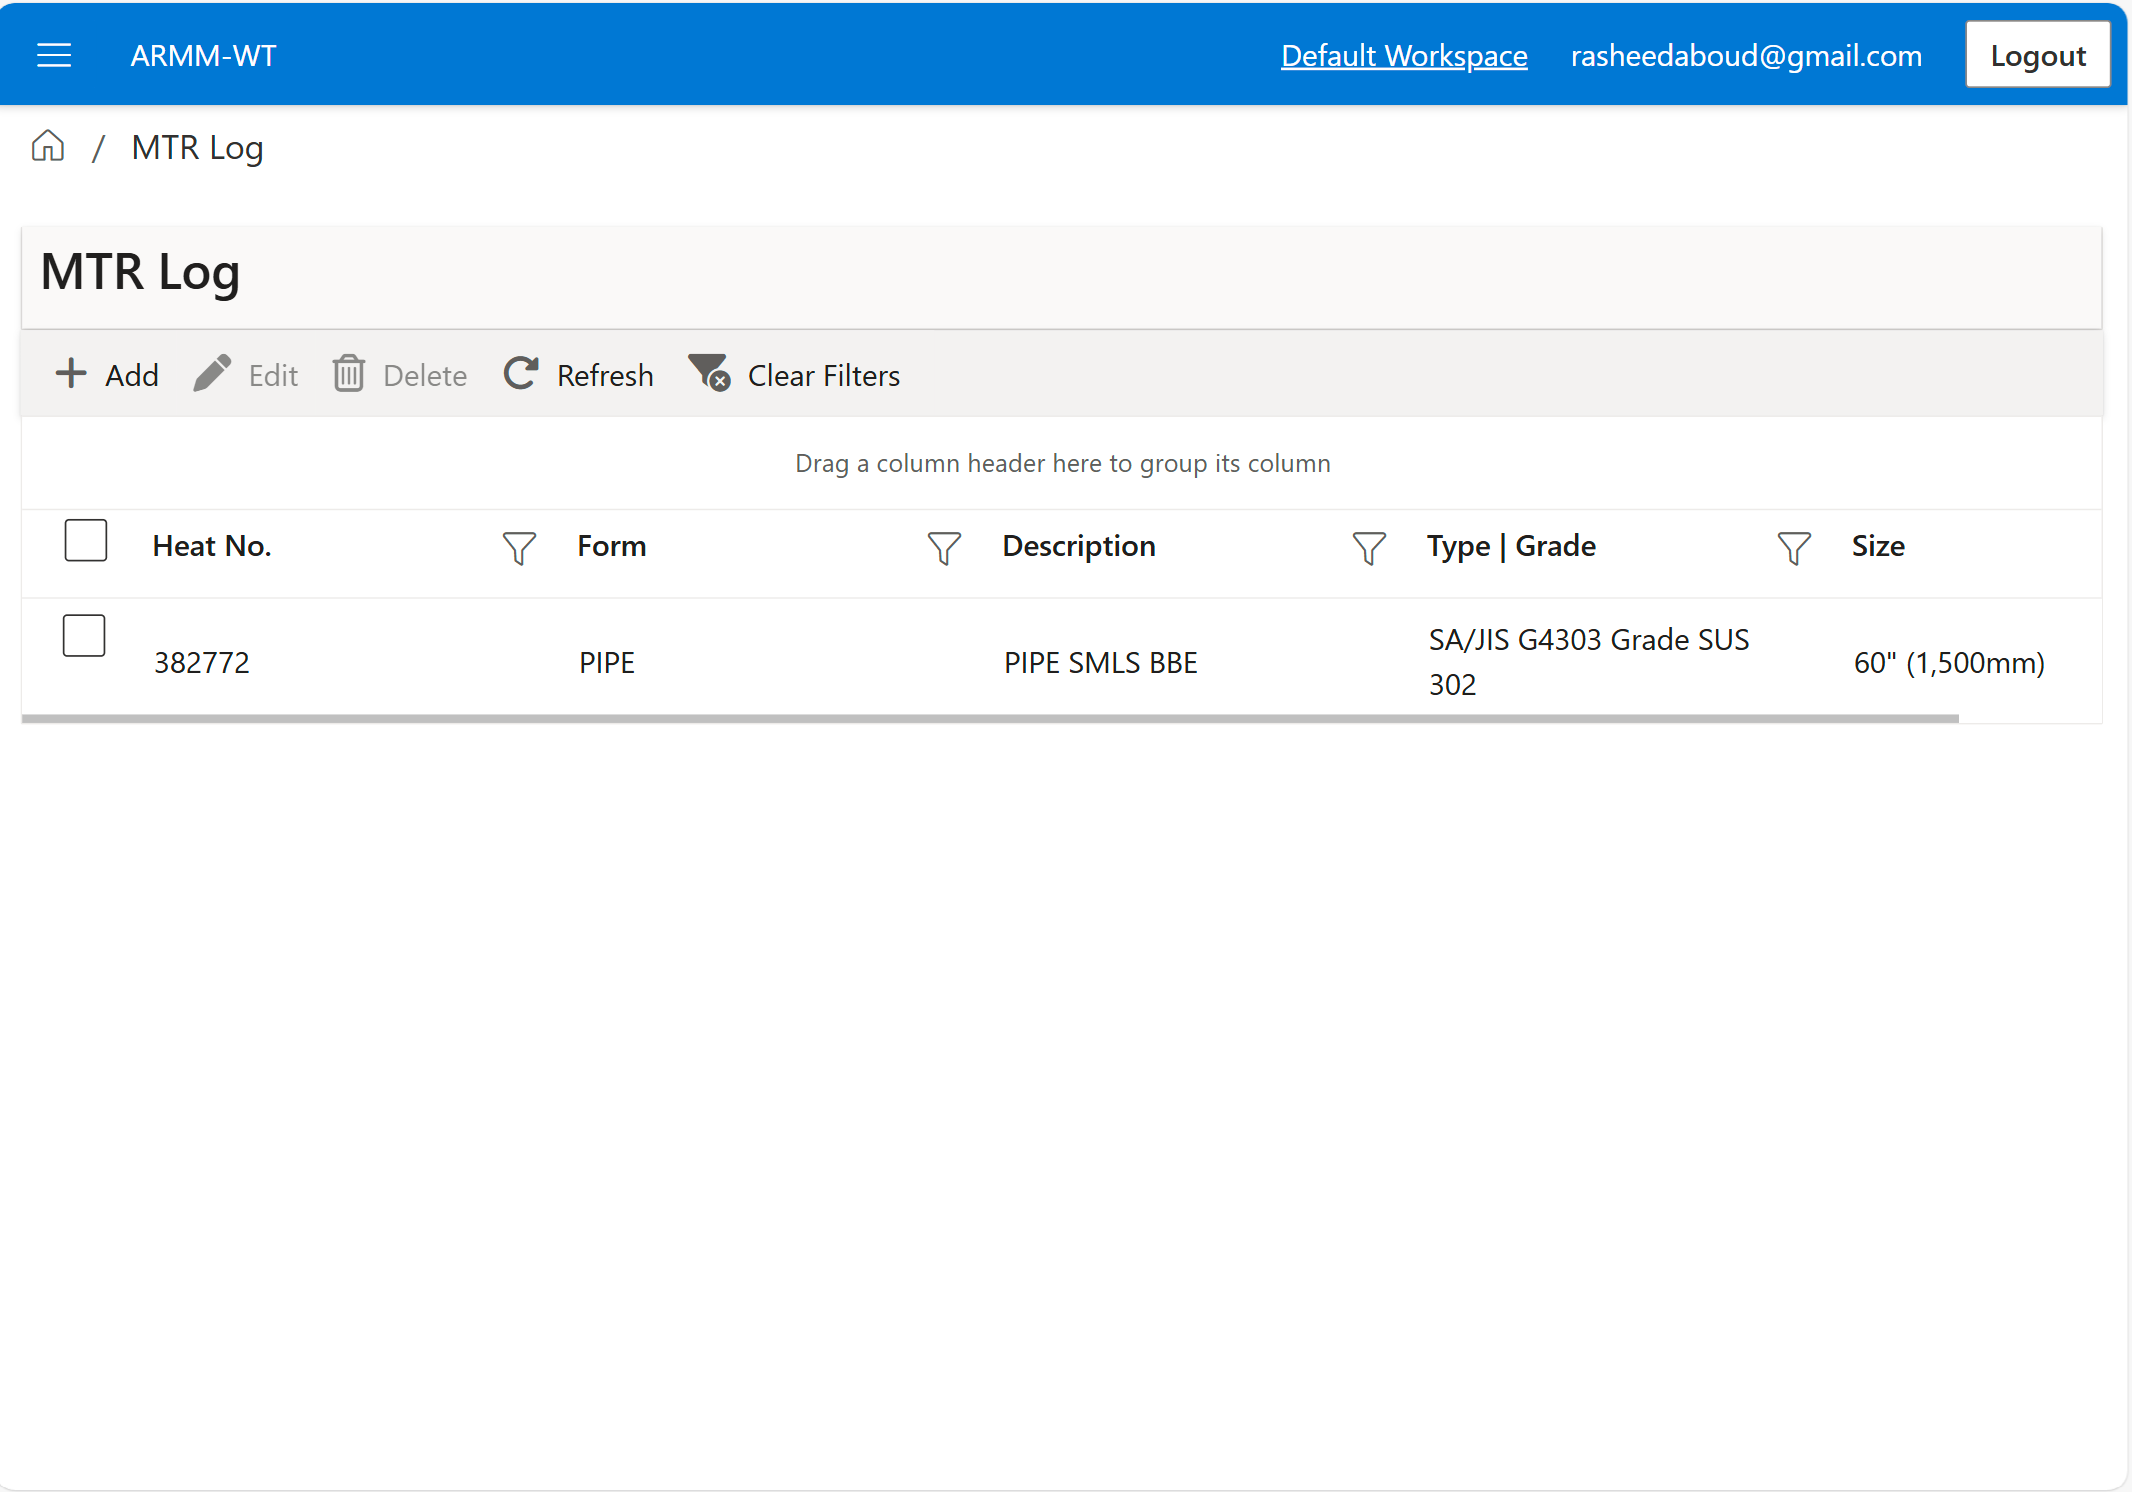The image size is (2132, 1492).
Task: Open filter for Heat No. column
Action: [x=519, y=548]
